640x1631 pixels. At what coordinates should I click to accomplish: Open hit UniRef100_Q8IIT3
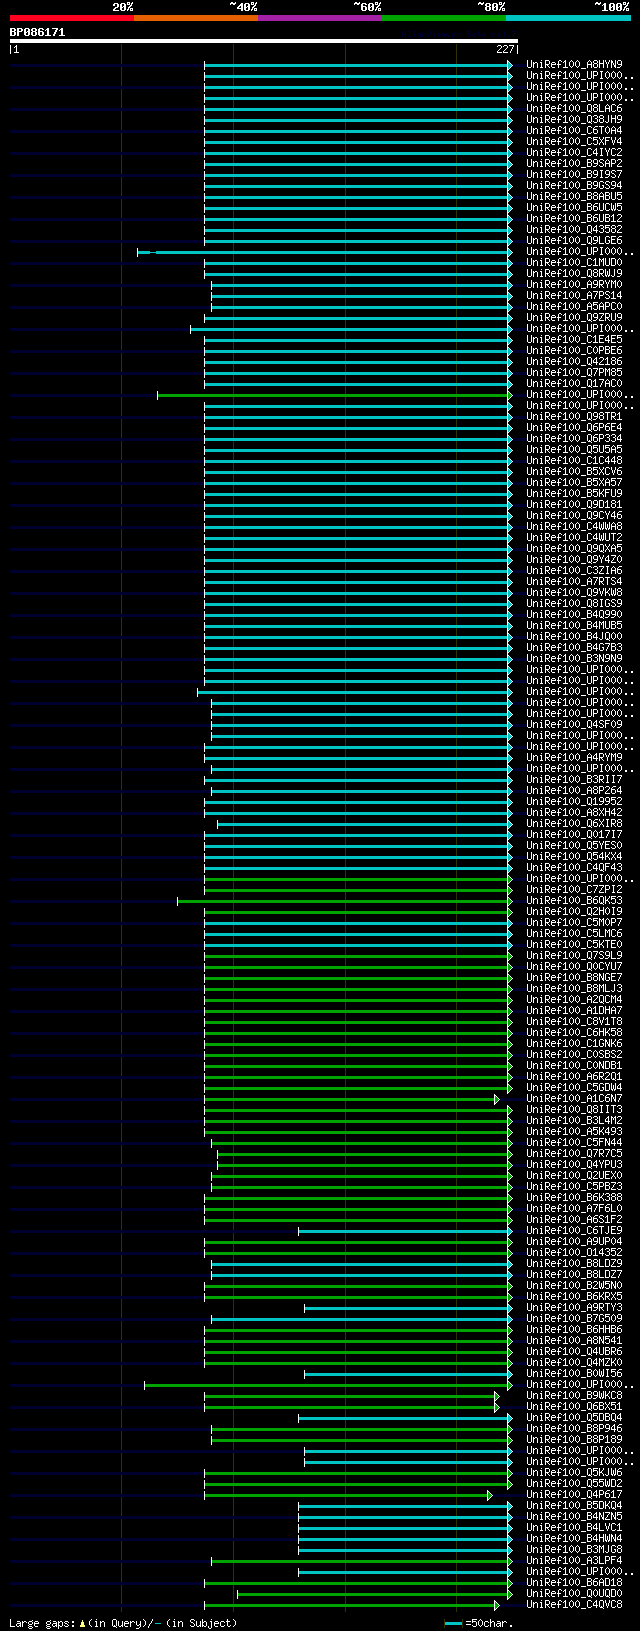tap(574, 1109)
